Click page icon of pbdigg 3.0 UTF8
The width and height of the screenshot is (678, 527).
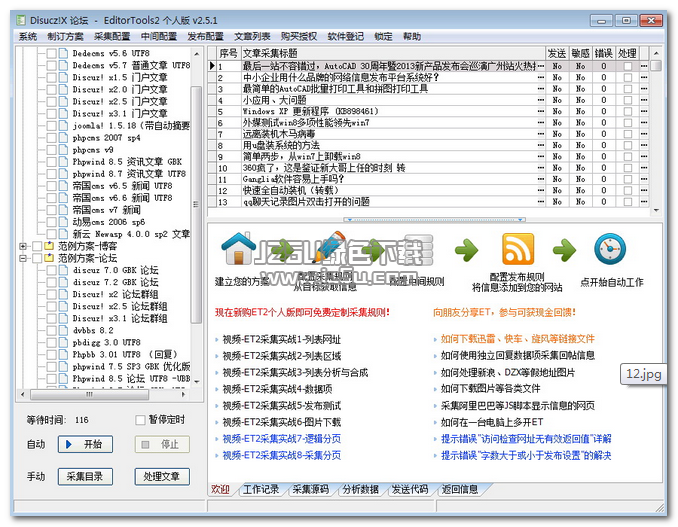click(x=64, y=342)
